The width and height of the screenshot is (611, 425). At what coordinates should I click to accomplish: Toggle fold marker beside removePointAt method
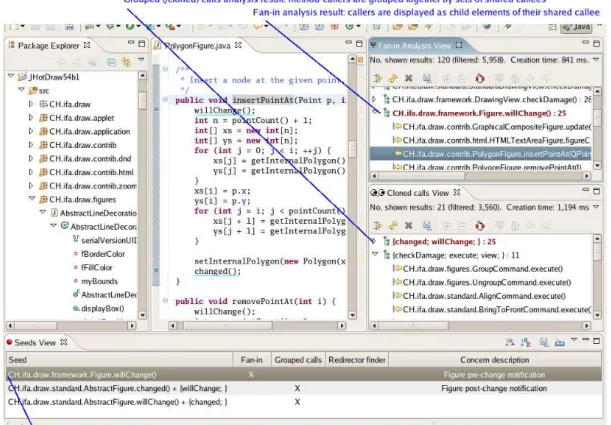tap(165, 301)
